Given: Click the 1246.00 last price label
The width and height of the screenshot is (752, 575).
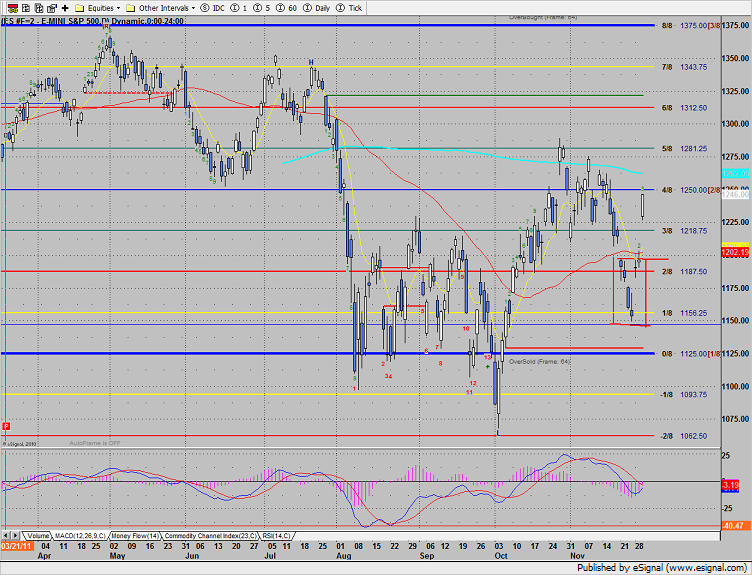Looking at the screenshot, I should coord(735,194).
